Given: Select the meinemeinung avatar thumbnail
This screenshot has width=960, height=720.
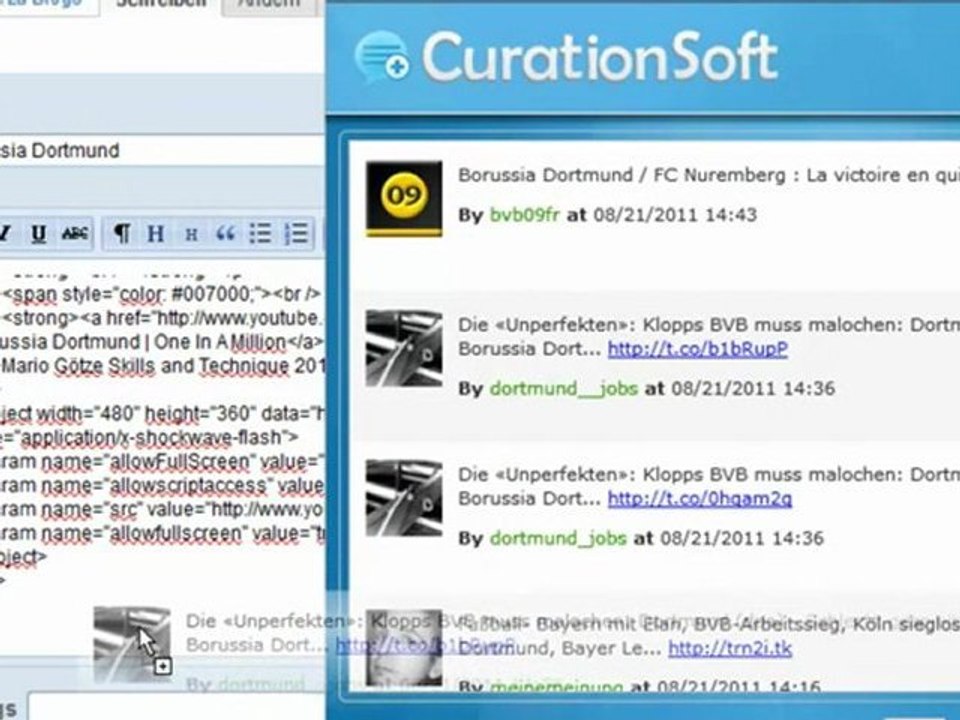Looking at the screenshot, I should pyautogui.click(x=404, y=648).
